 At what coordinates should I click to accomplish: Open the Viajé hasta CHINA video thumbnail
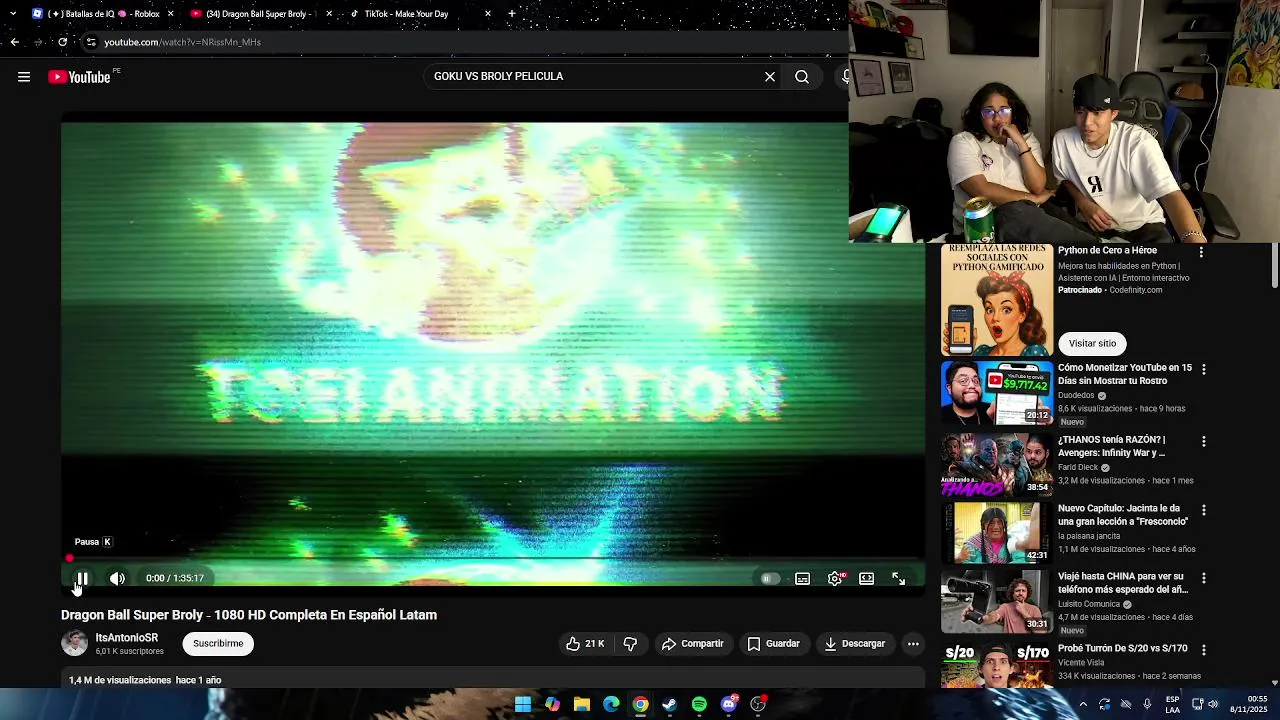(x=997, y=601)
